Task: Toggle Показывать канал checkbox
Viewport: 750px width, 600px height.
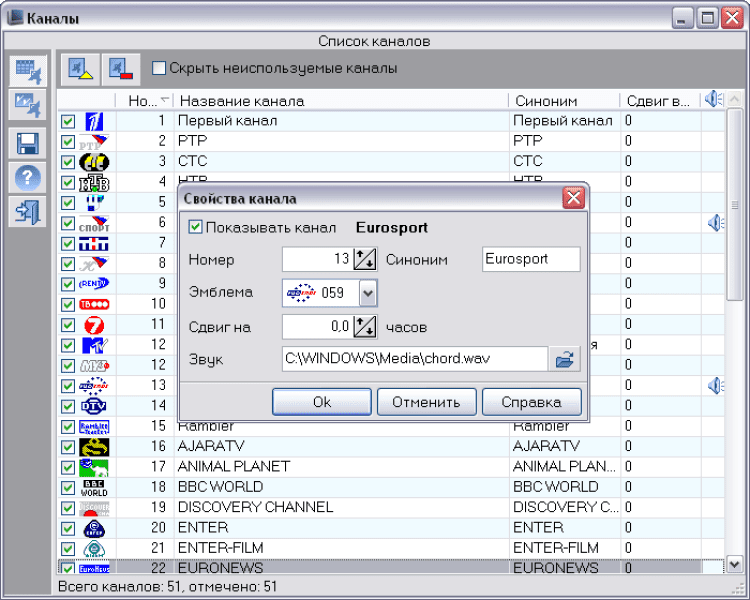Action: click(195, 227)
